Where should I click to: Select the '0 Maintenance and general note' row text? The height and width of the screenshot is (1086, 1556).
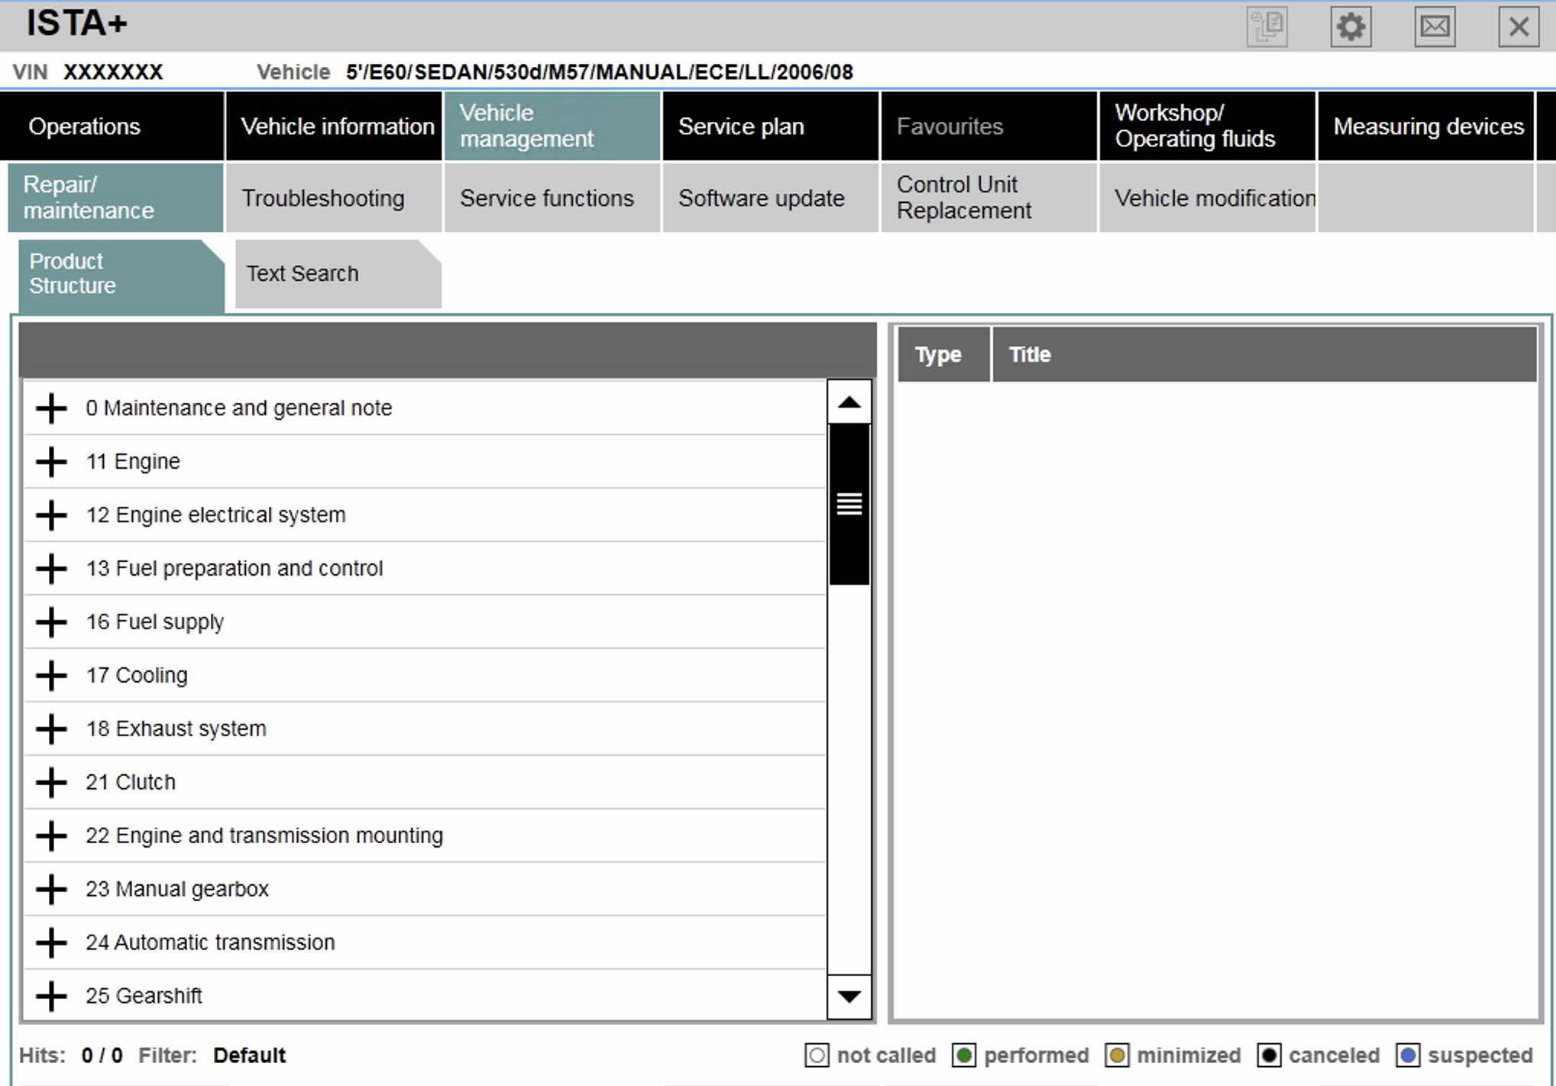(x=239, y=408)
